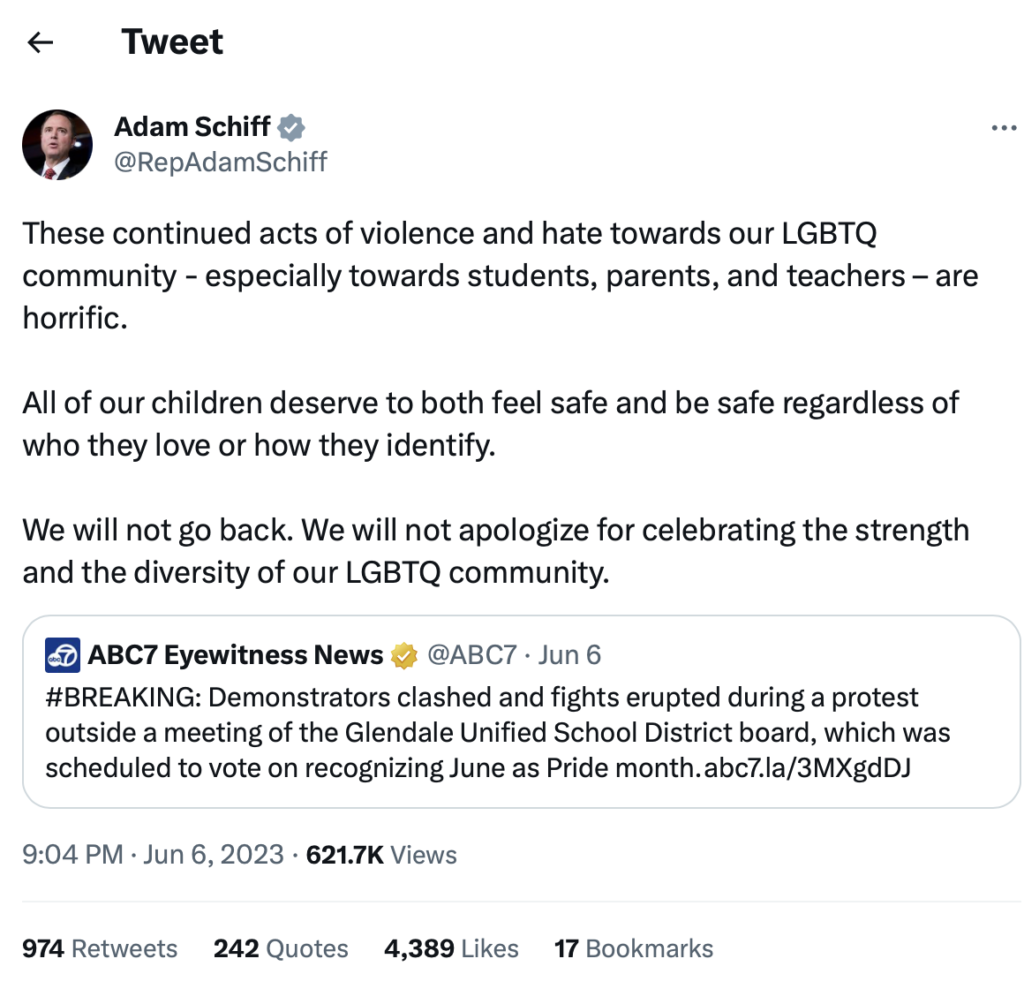Viewport: 1024px width, 989px height.
Task: Click the blue verified badge beside Adam Schiff
Action: (292, 127)
